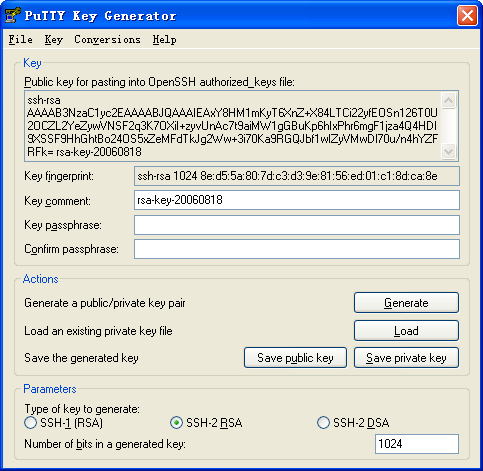
Task: Close the PuTTY Key Generator window
Action: [467, 16]
